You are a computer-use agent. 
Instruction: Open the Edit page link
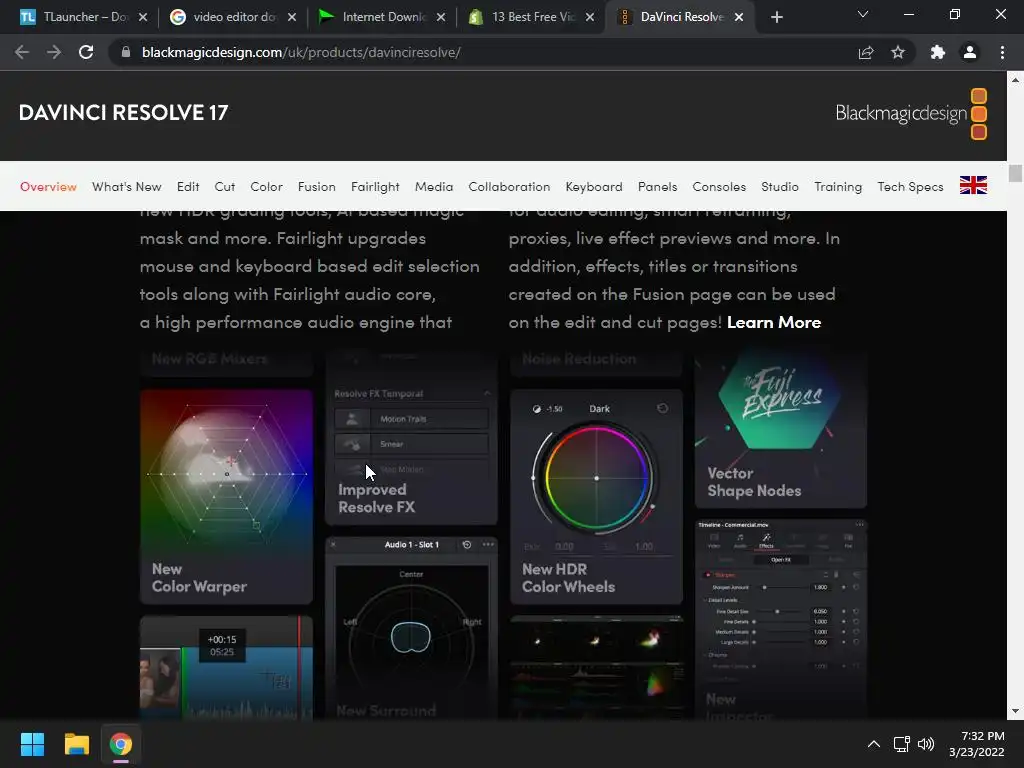(188, 187)
